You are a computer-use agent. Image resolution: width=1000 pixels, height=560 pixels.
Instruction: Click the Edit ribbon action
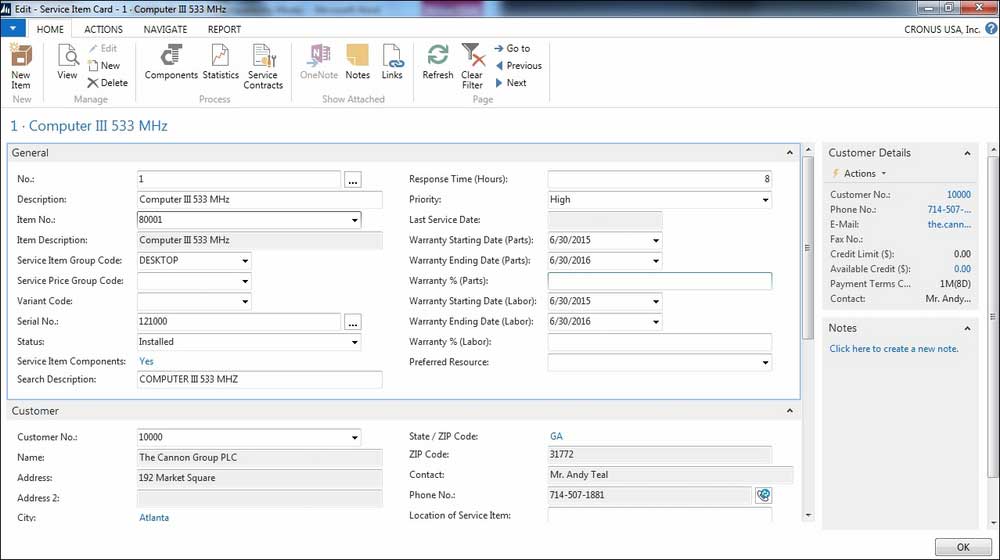pos(103,48)
